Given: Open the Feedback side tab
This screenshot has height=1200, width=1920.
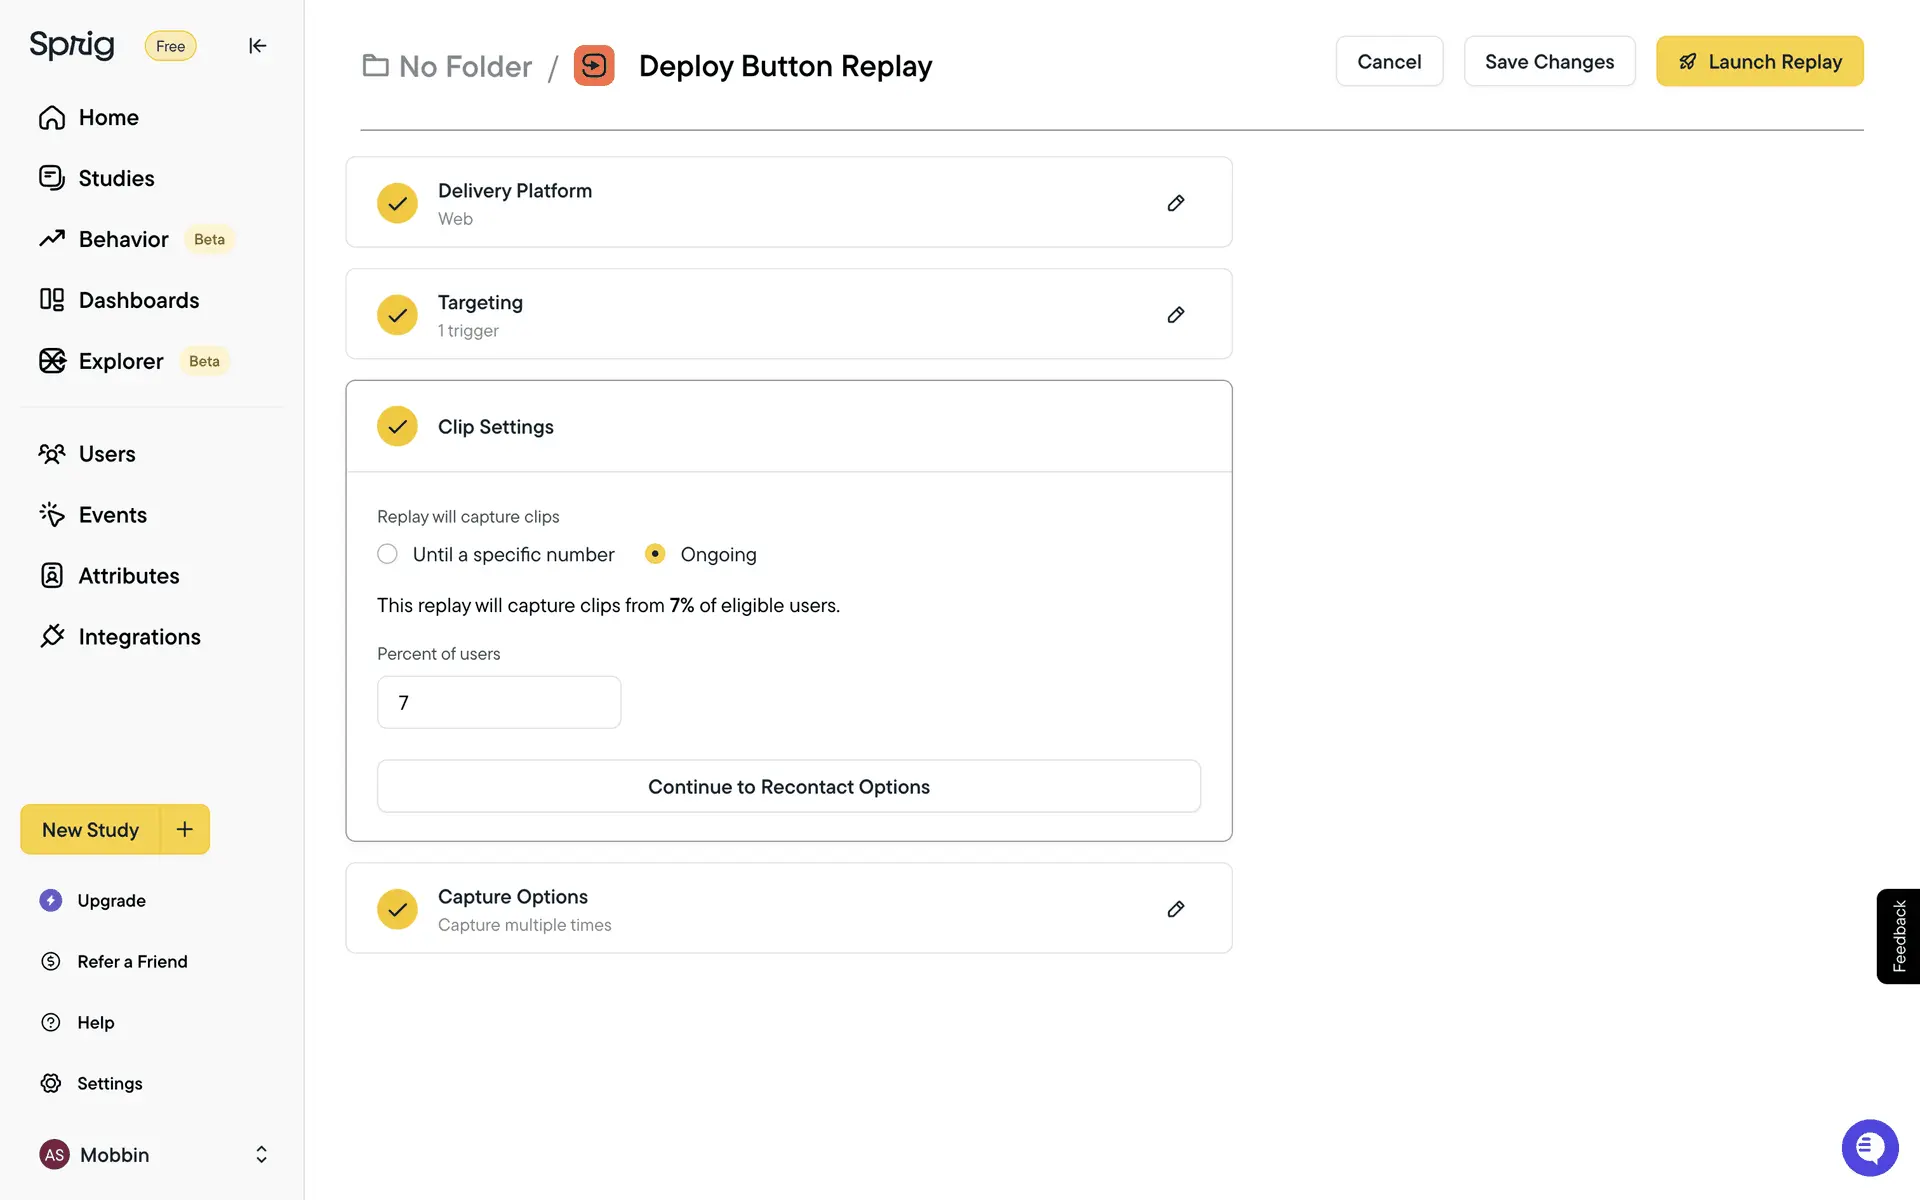Looking at the screenshot, I should 1898,936.
